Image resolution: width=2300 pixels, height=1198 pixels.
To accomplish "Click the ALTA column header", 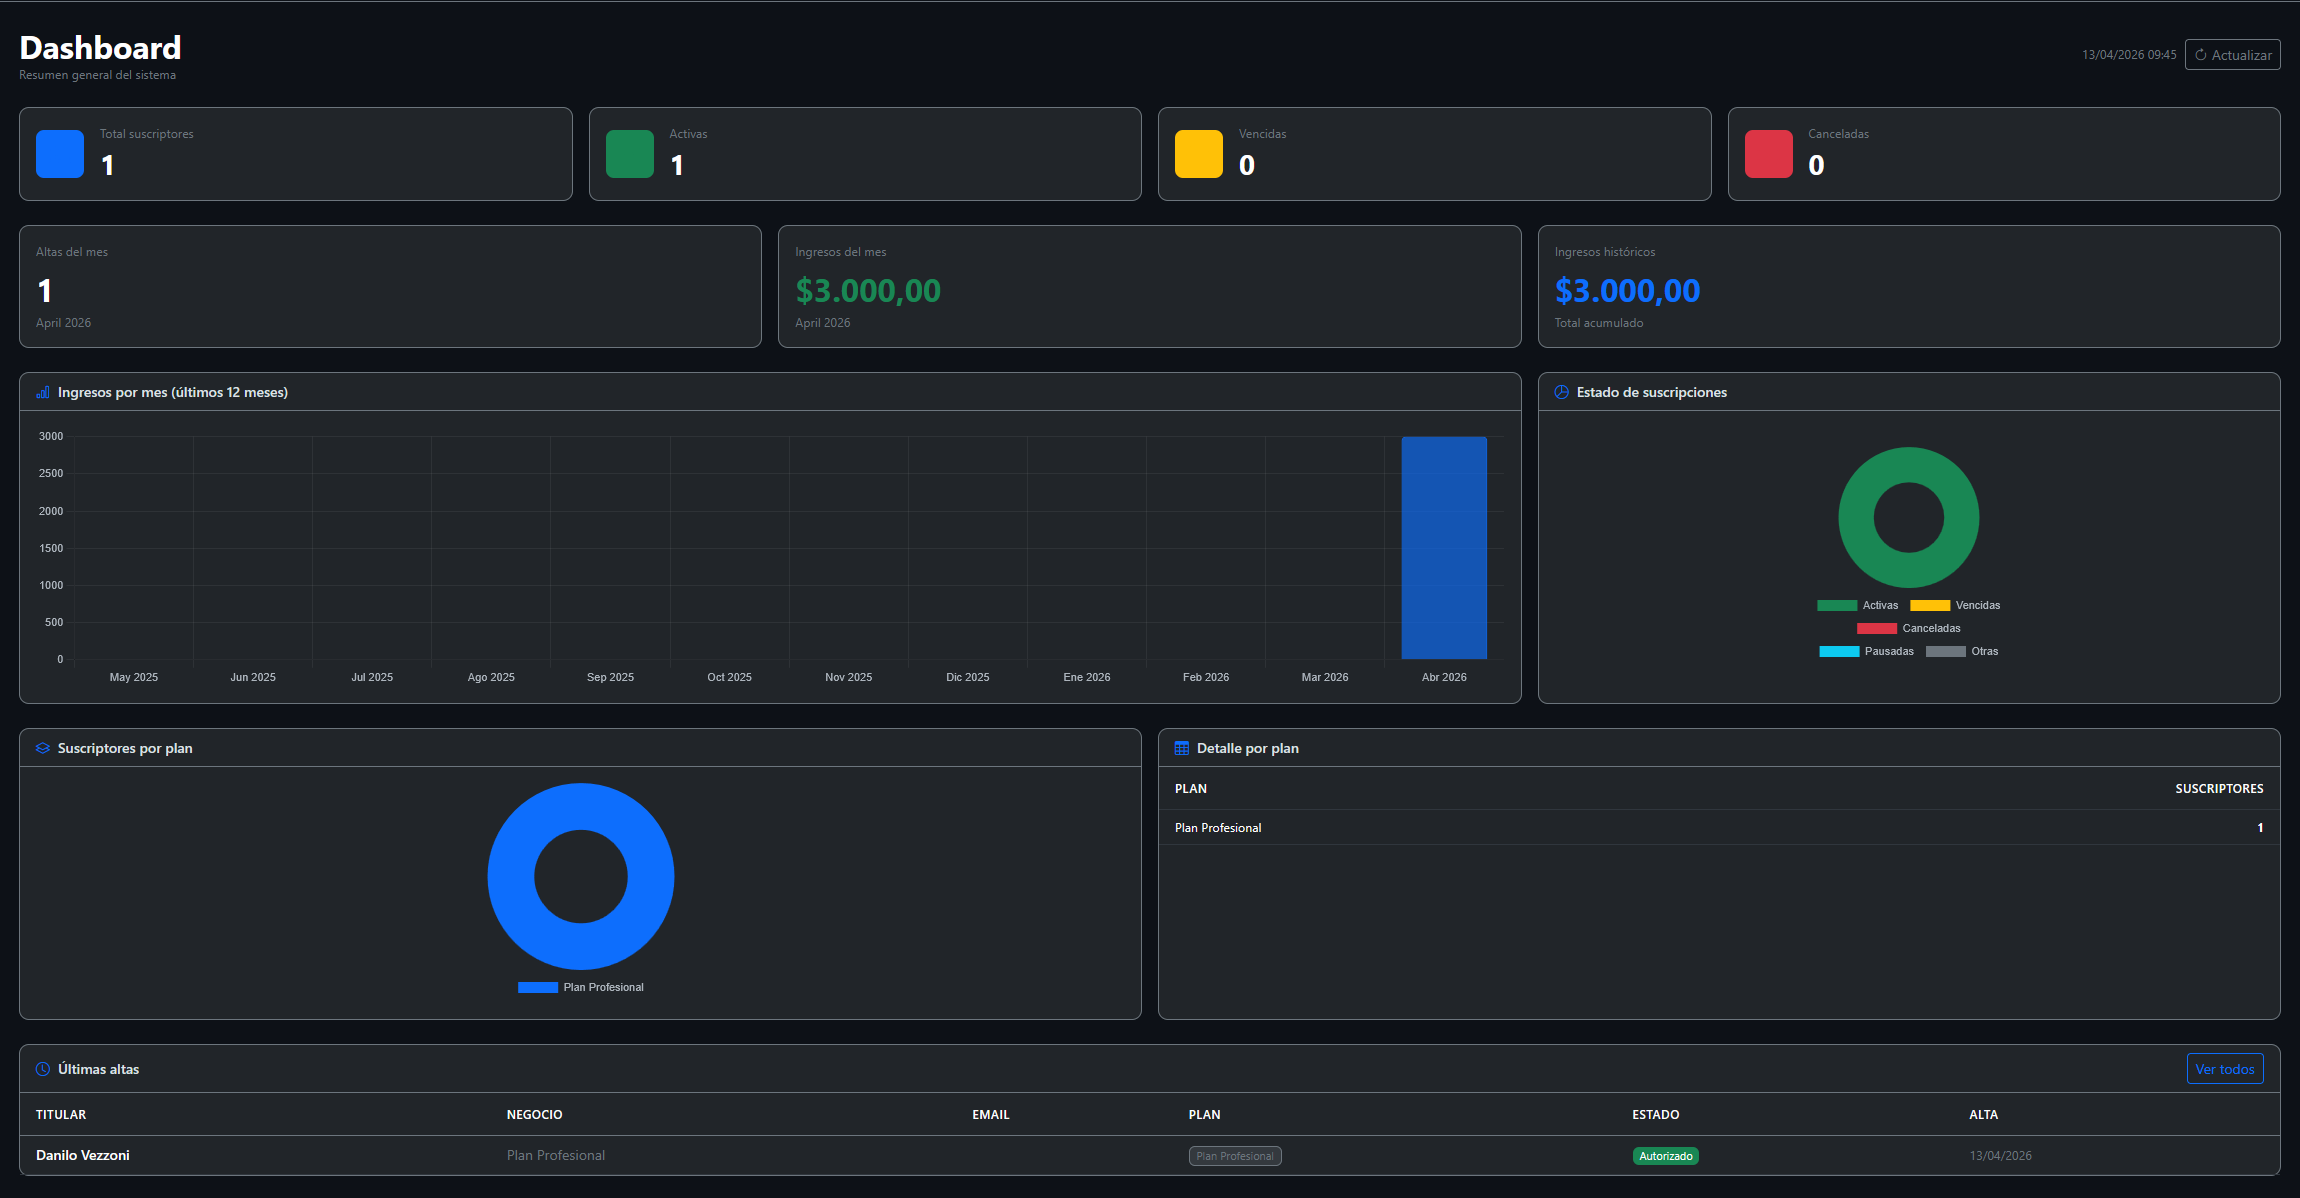I will pos(1984,1114).
